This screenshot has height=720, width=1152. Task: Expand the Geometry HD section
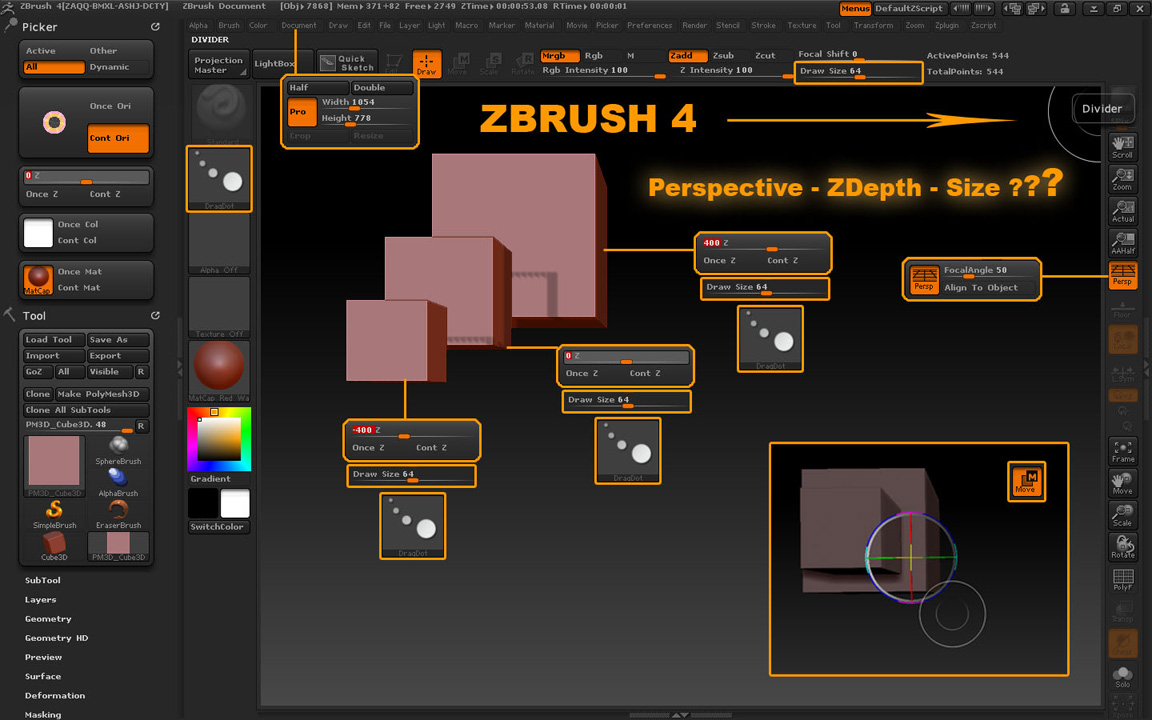[x=57, y=638]
